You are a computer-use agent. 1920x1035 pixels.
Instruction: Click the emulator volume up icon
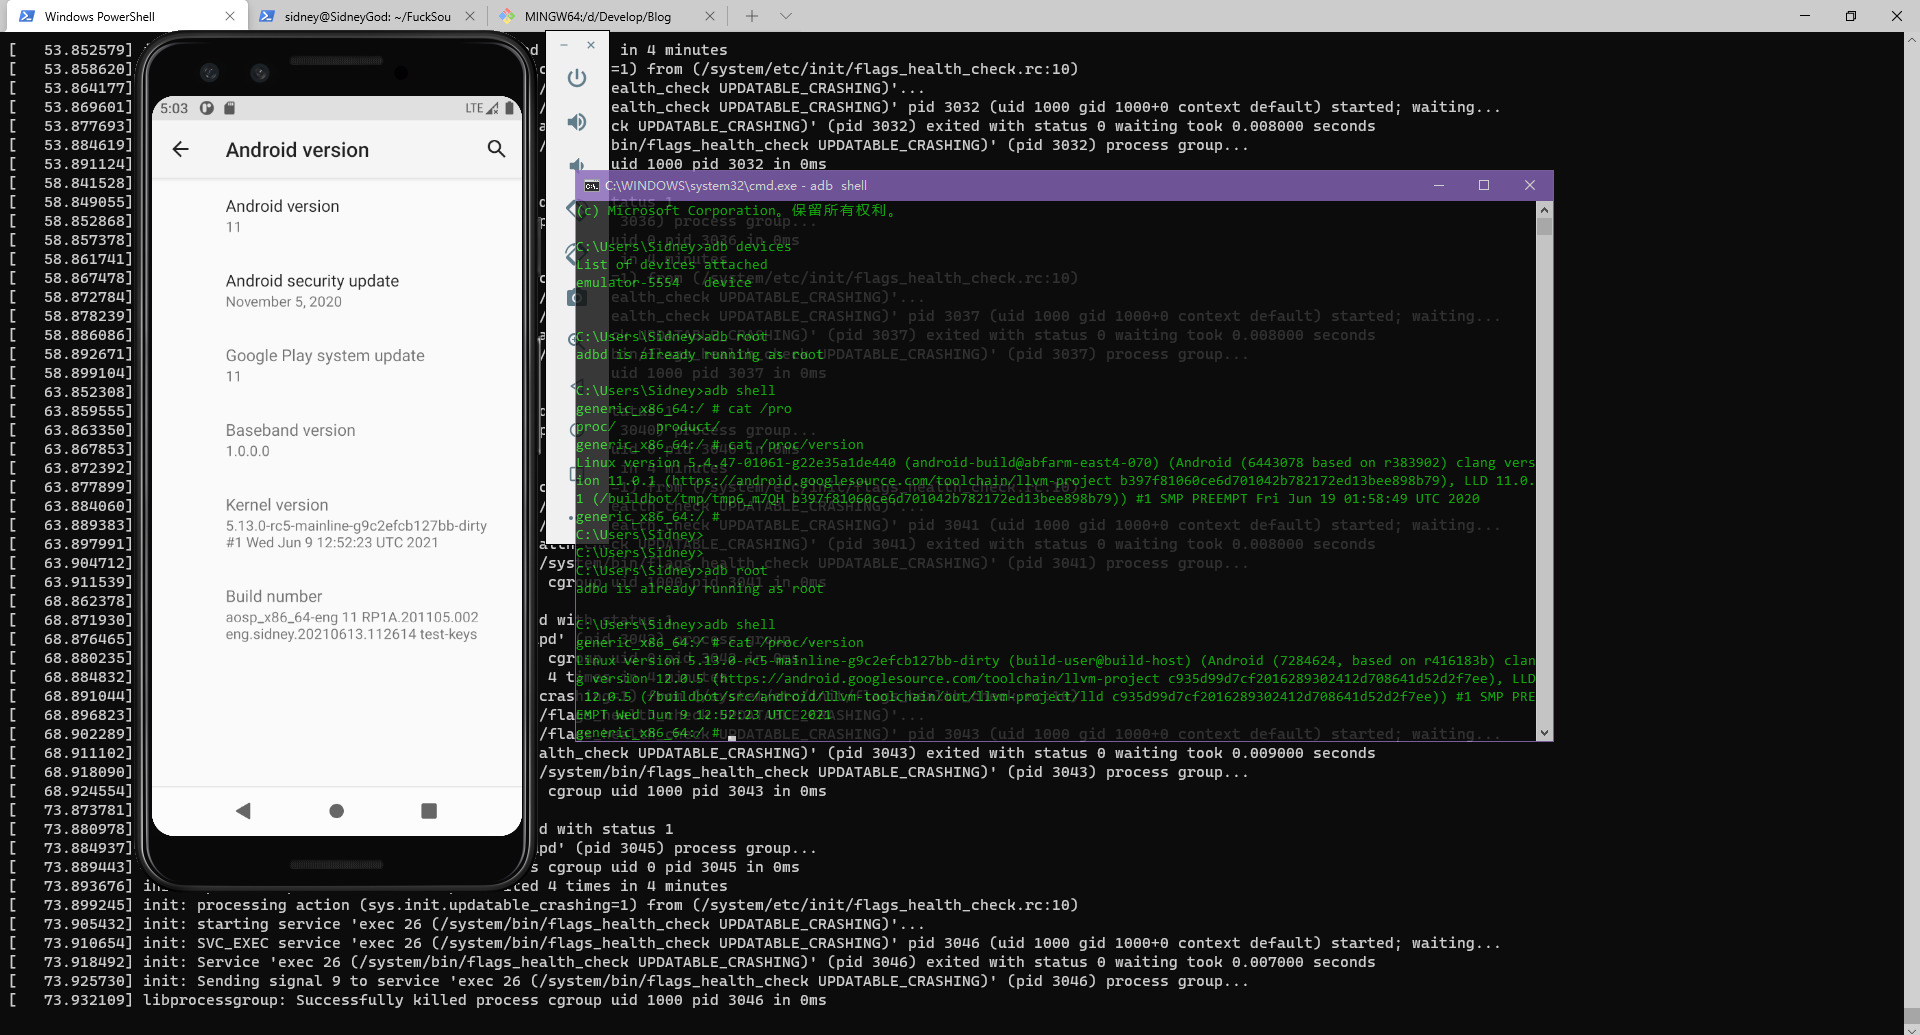click(577, 122)
